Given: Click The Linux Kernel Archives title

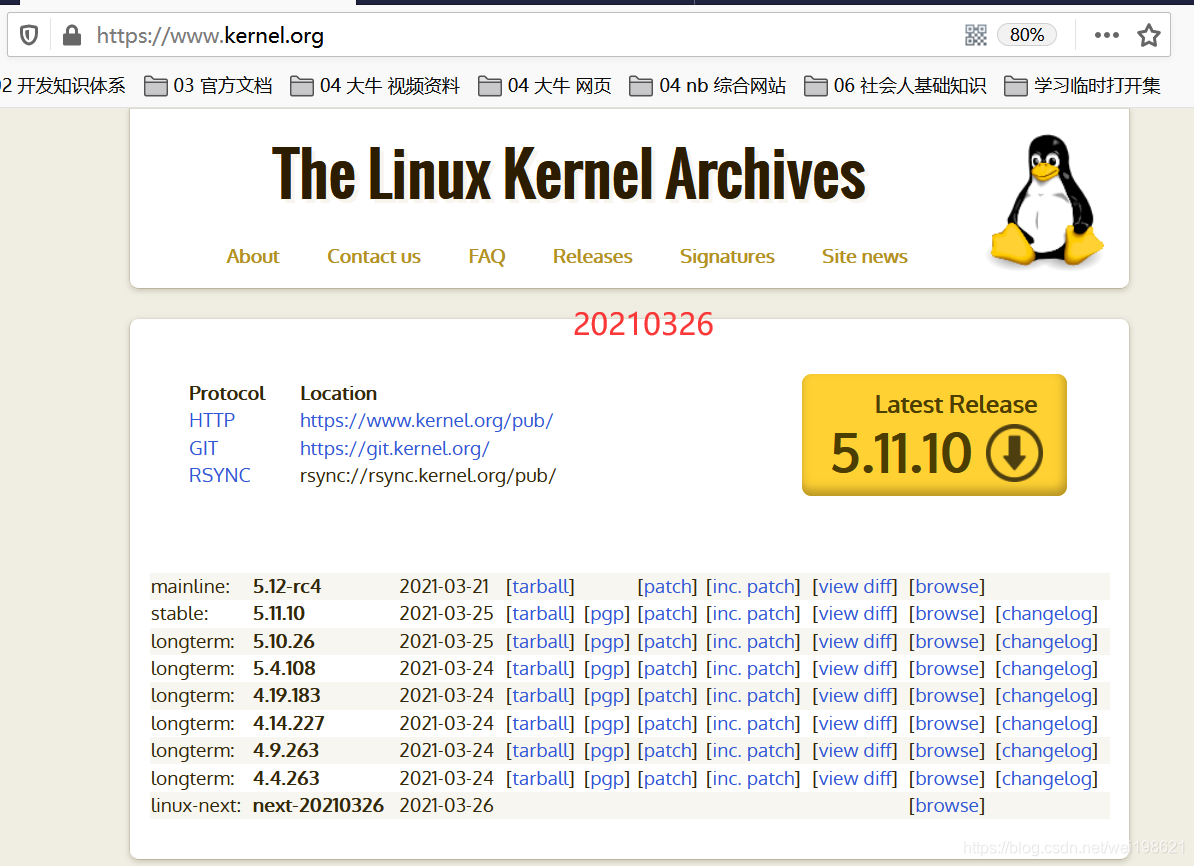Looking at the screenshot, I should pyautogui.click(x=569, y=174).
